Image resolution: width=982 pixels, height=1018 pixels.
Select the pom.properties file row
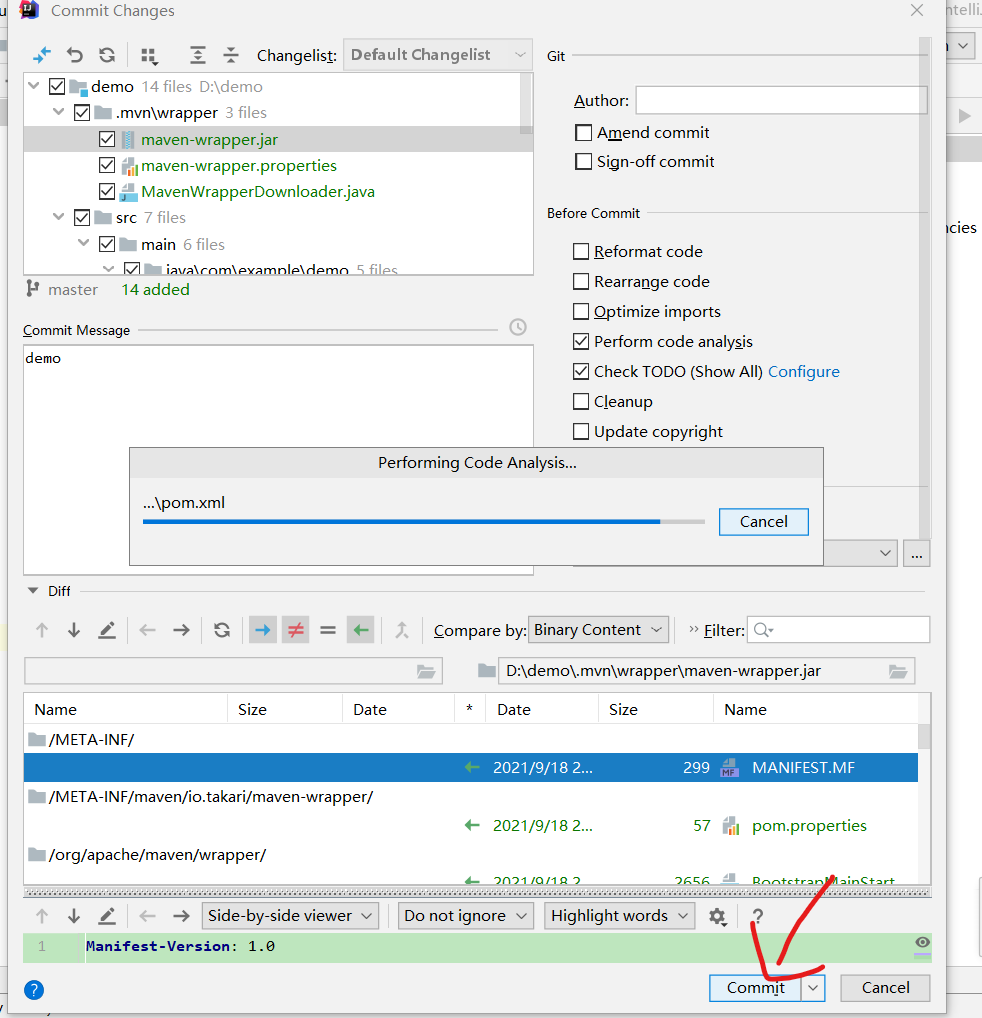point(471,826)
